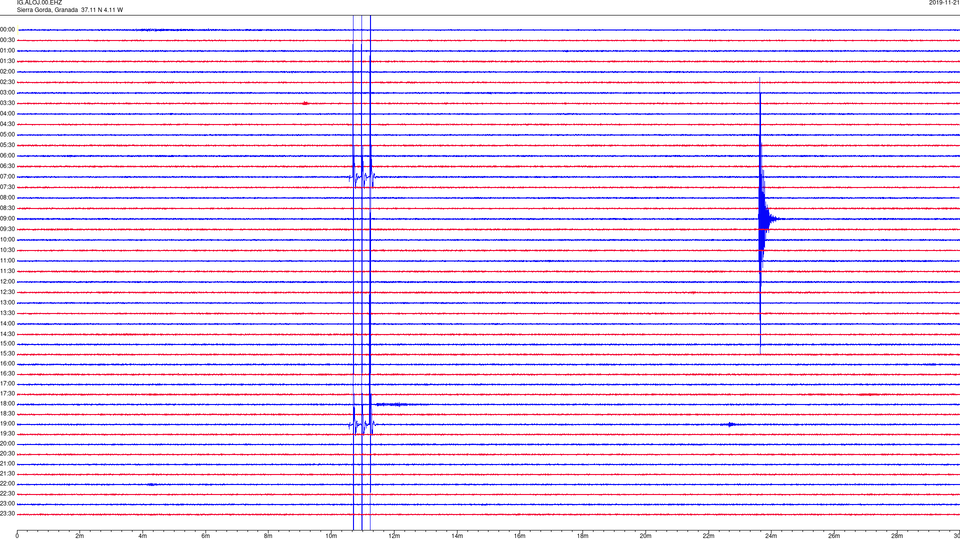This screenshot has width=960, height=540.
Task: Click the 28m tick on time axis
Action: [x=897, y=536]
